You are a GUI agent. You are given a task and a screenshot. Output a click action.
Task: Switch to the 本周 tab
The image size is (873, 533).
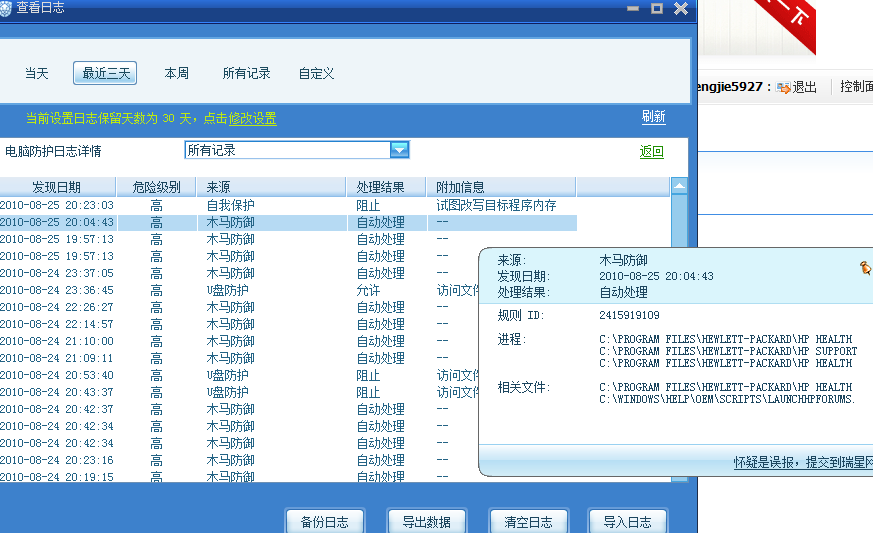pos(176,73)
